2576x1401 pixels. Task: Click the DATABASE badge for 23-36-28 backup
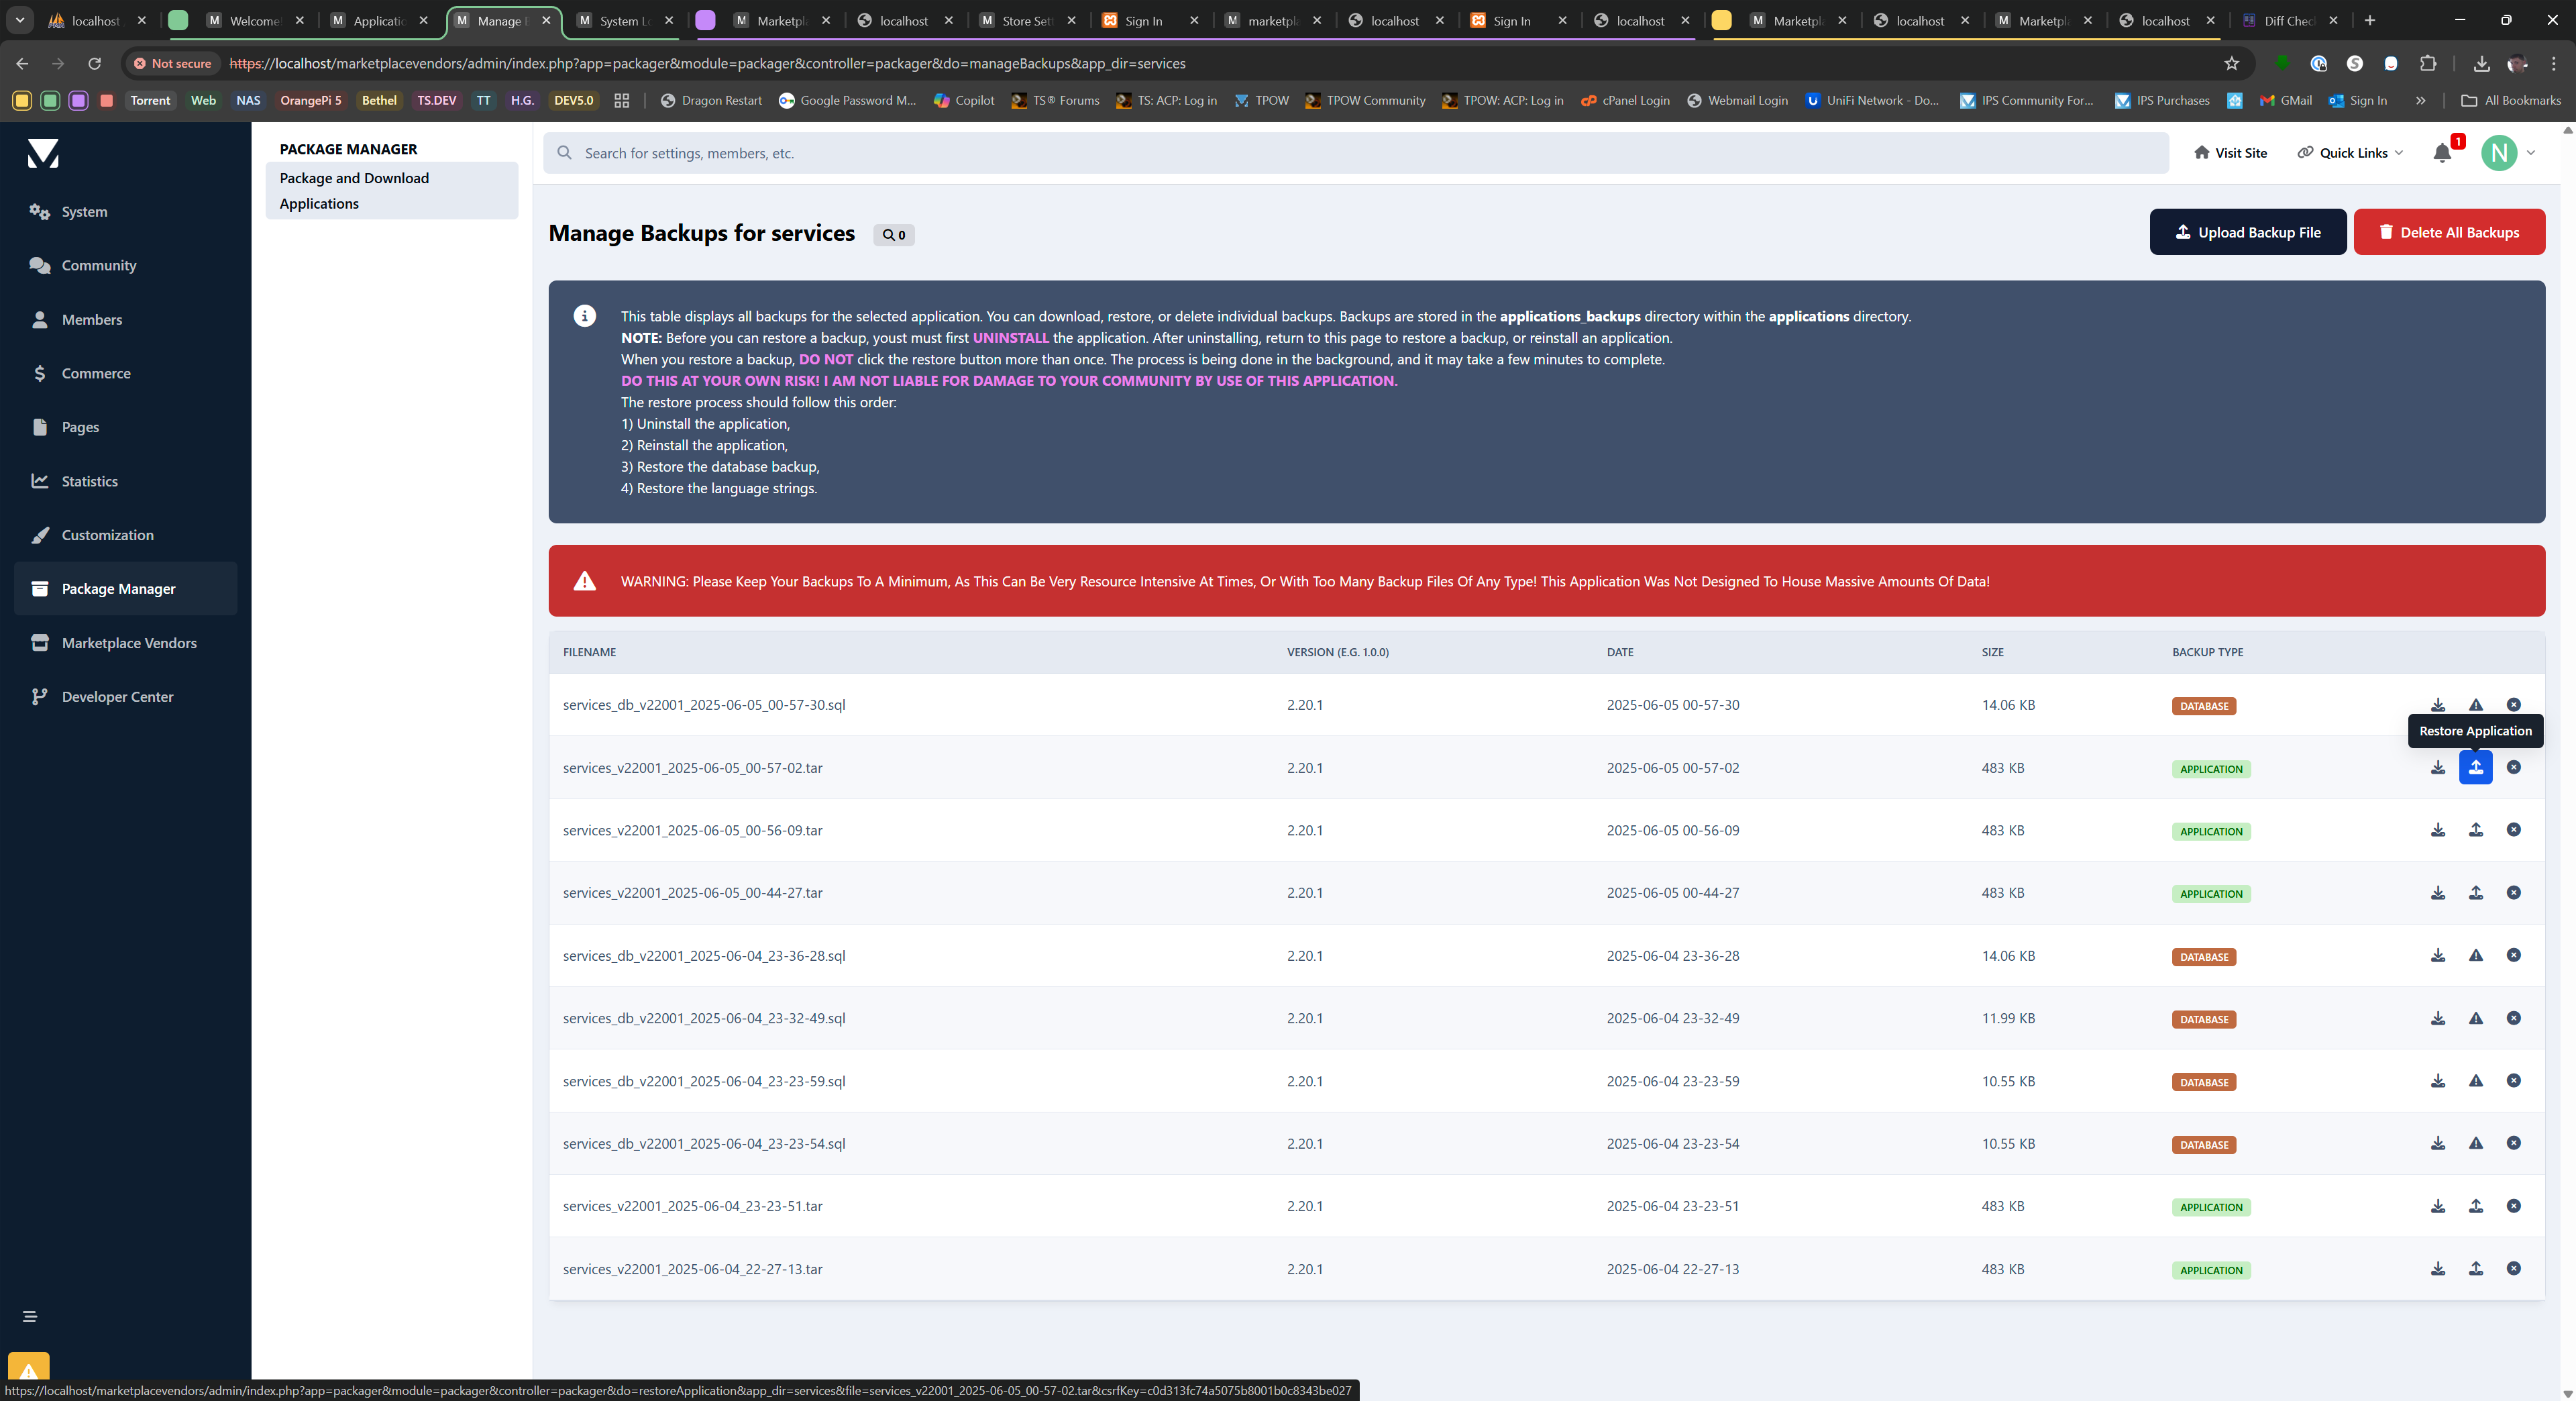pyautogui.click(x=2204, y=957)
